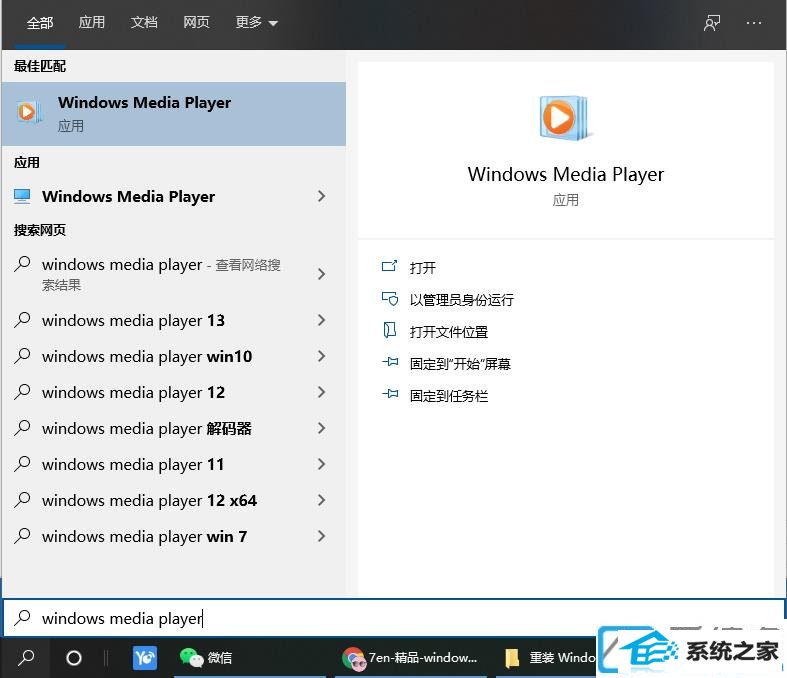
Task: Select suggestion 'windows media player 12'
Action: coord(134,392)
